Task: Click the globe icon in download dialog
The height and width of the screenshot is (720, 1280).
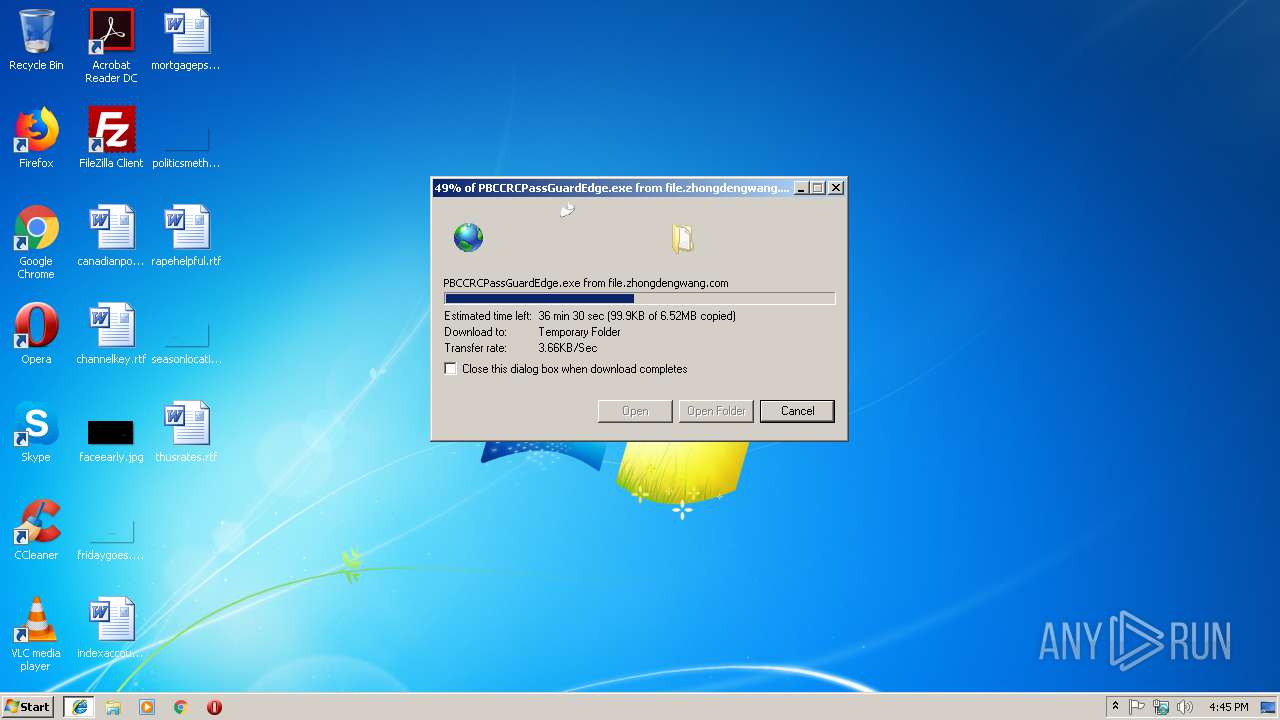Action: coord(468,238)
